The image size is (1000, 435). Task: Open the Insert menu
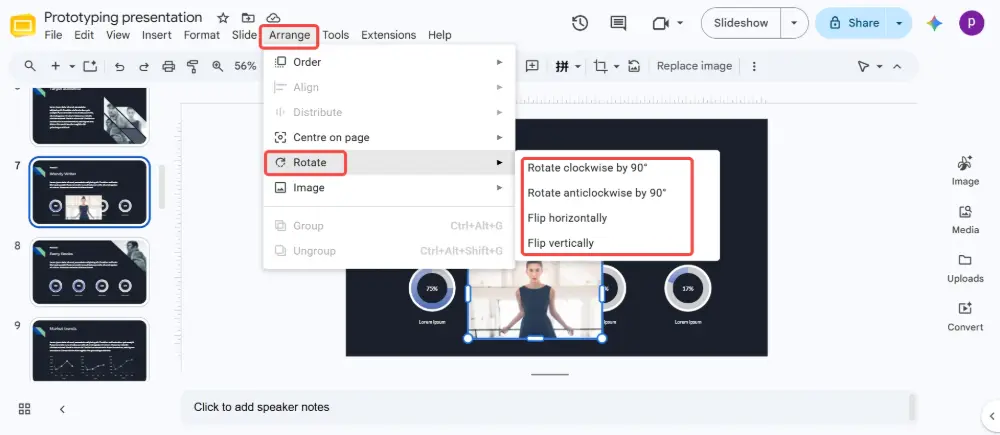[156, 35]
